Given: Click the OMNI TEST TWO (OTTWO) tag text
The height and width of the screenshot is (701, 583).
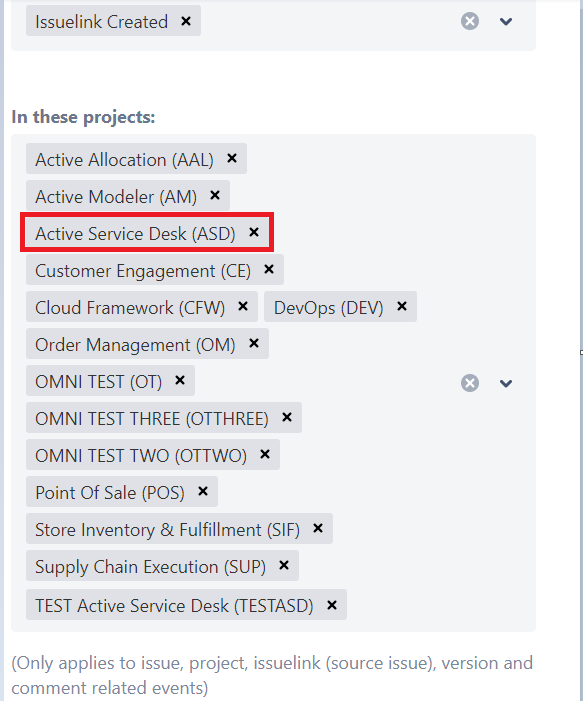Looking at the screenshot, I should (141, 456).
